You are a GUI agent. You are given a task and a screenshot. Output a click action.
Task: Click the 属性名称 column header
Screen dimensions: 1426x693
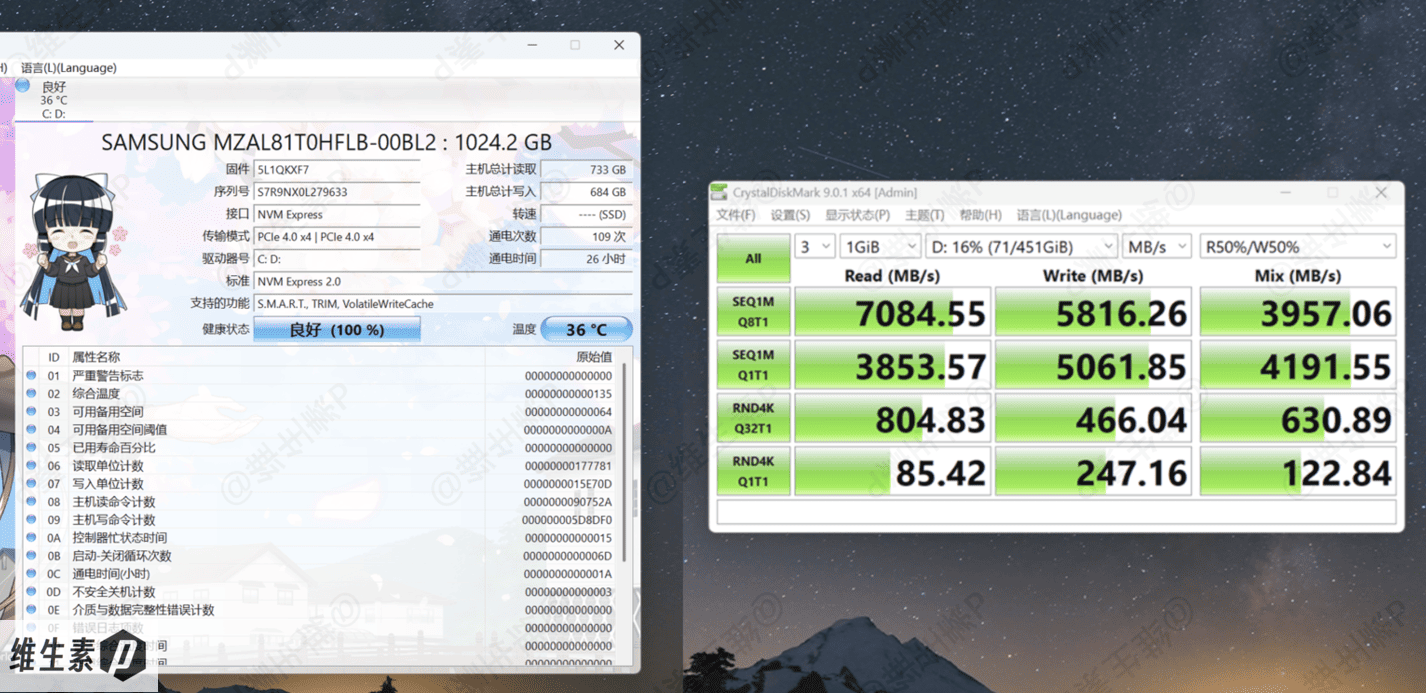point(96,357)
